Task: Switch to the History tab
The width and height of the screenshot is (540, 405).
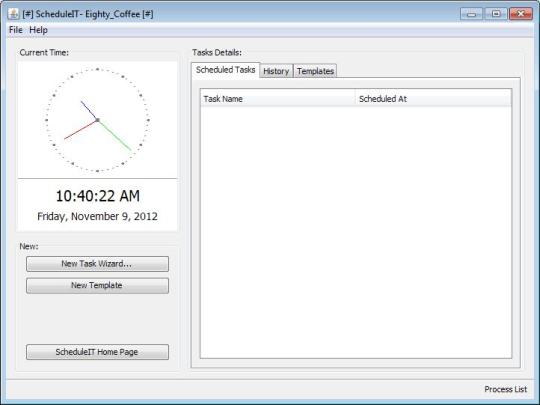Action: (276, 71)
